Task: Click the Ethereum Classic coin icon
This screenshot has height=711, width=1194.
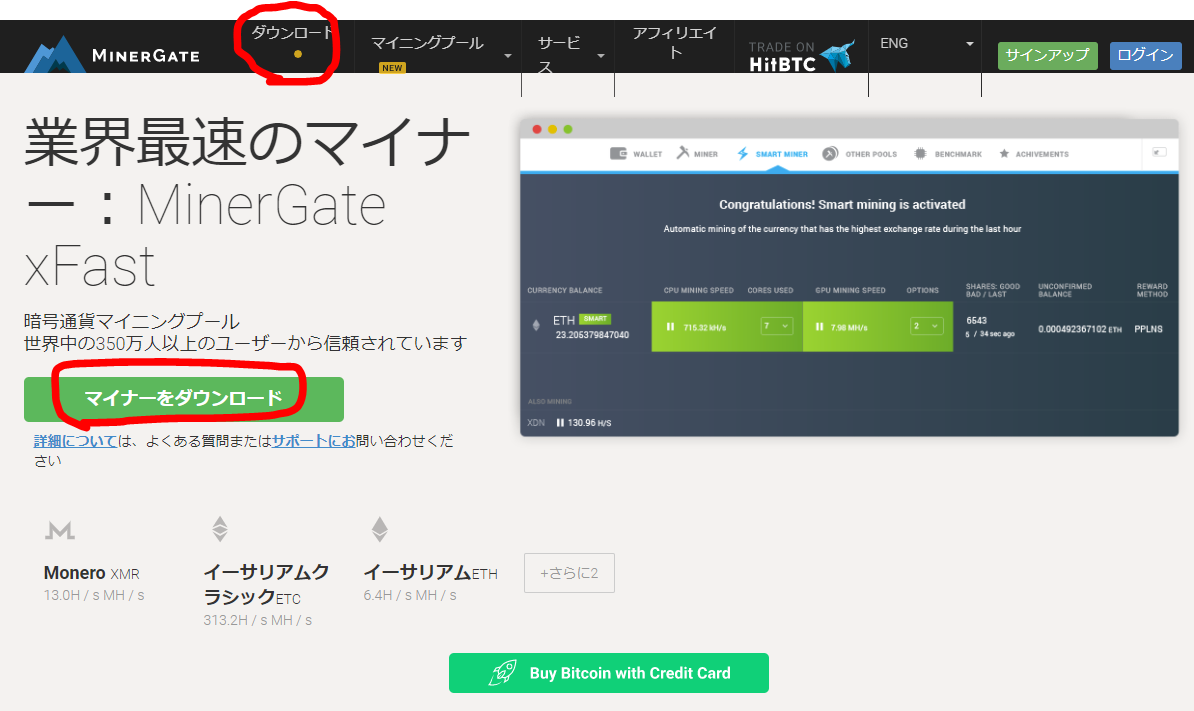Action: pyautogui.click(x=220, y=528)
